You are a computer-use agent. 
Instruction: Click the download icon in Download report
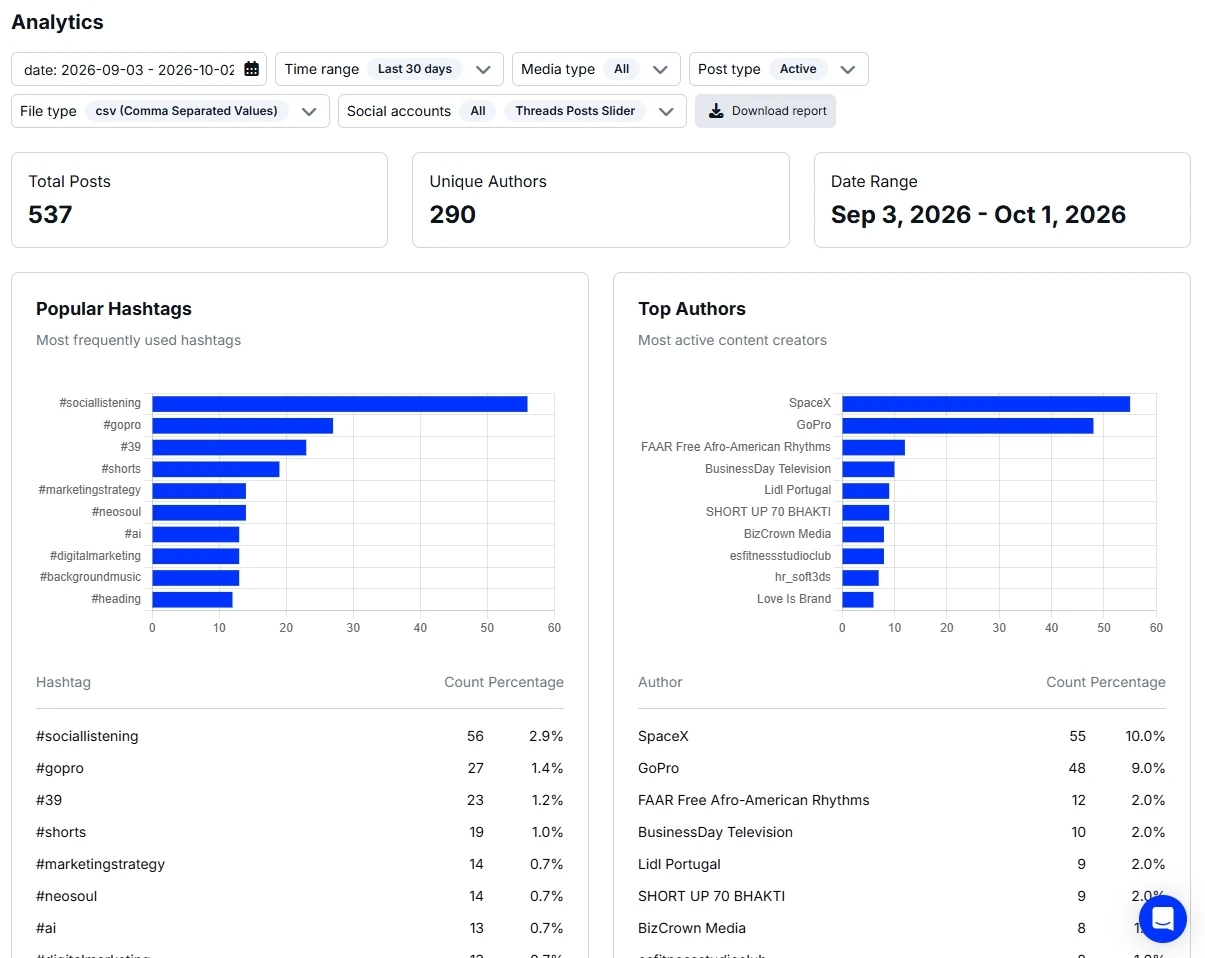point(716,111)
